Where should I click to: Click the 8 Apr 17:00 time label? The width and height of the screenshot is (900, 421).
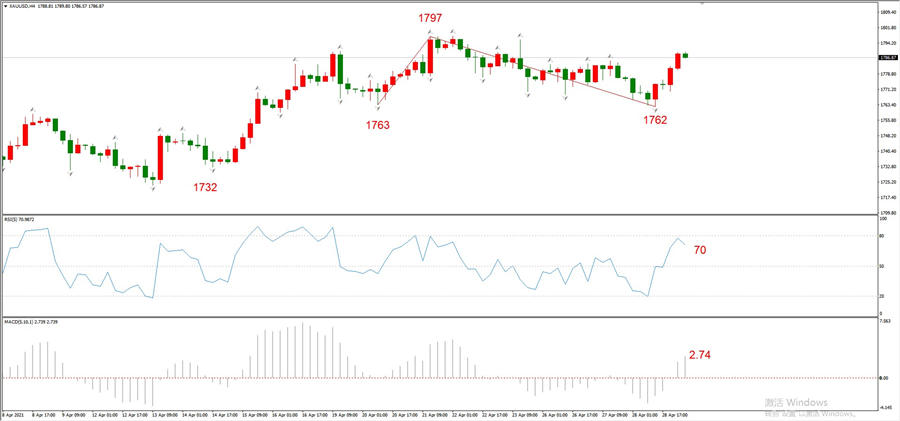44,415
